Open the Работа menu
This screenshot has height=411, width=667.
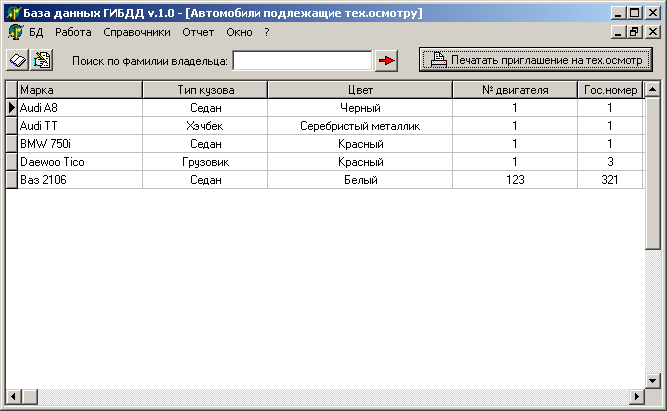coord(73,32)
